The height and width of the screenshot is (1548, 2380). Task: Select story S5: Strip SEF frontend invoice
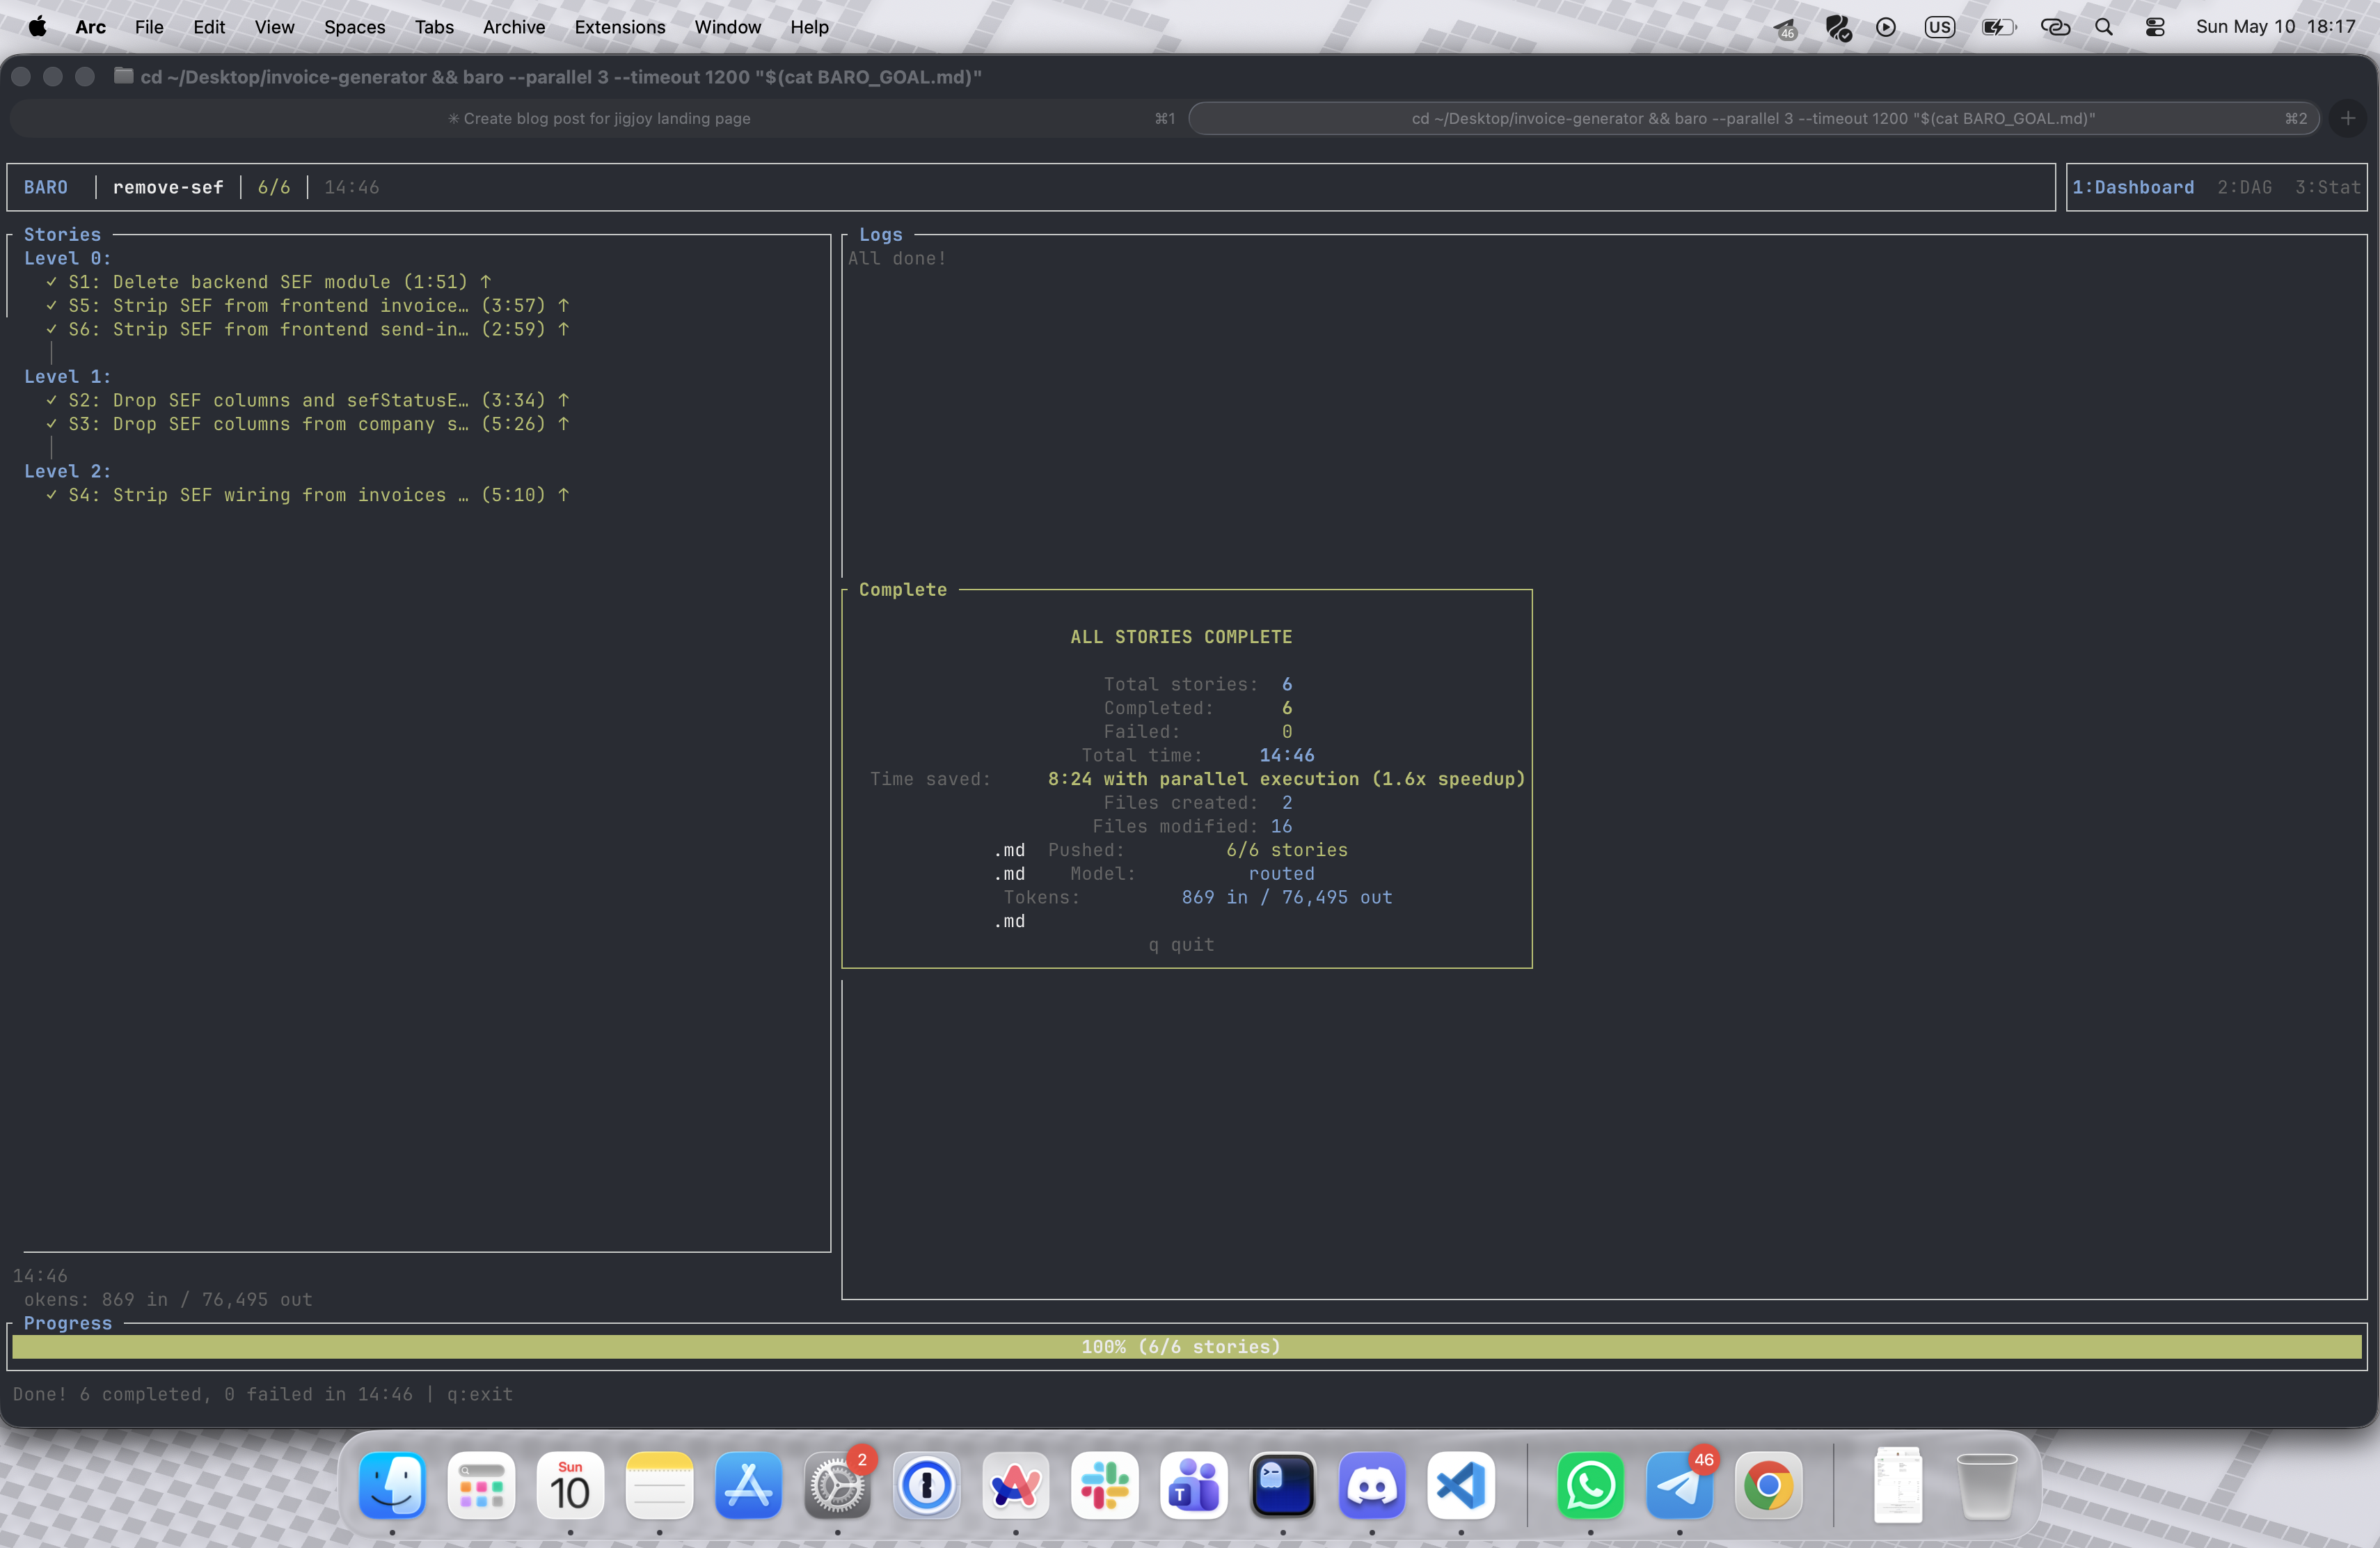tap(307, 306)
